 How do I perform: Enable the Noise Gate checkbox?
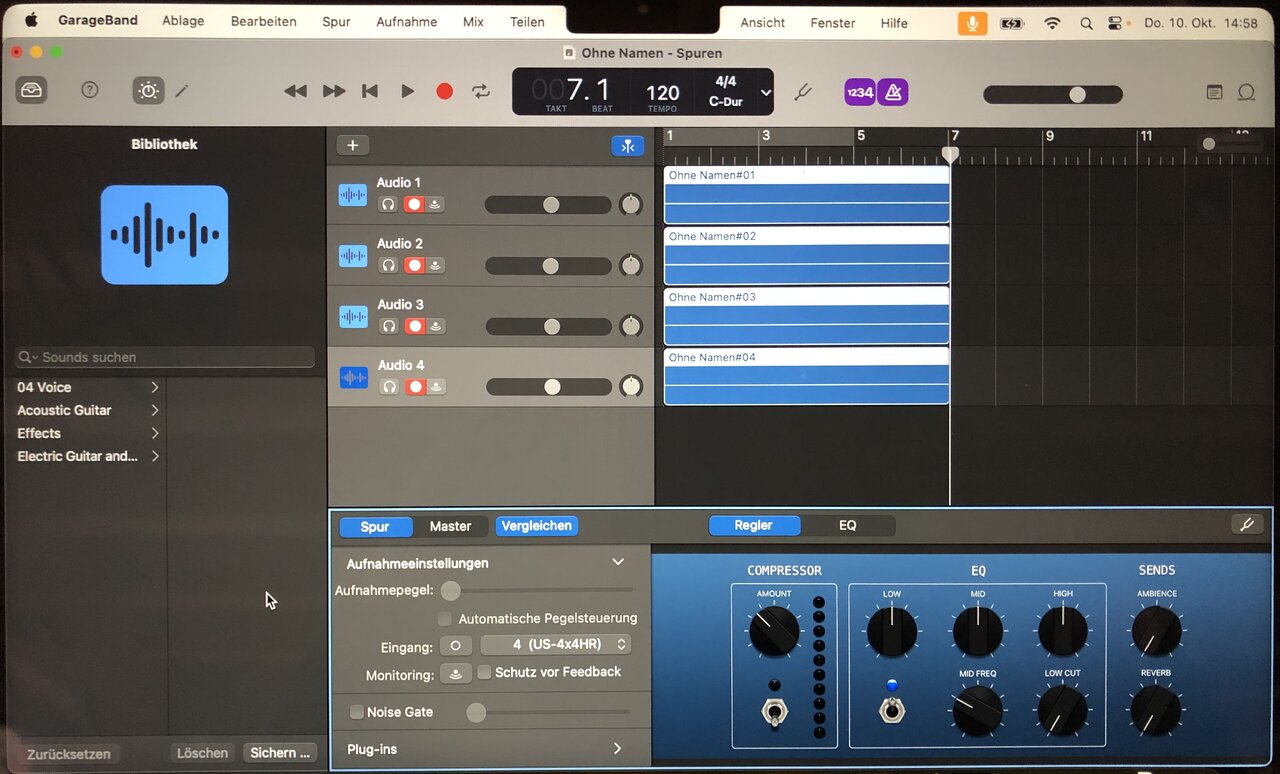pos(356,712)
